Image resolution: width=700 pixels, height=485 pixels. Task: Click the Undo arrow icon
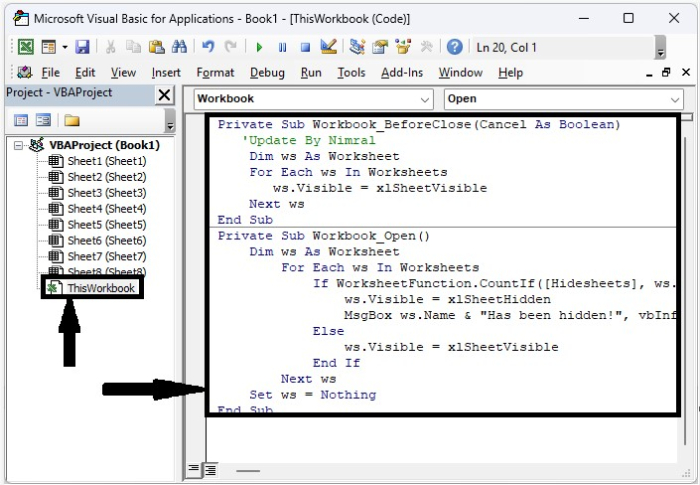[x=208, y=46]
